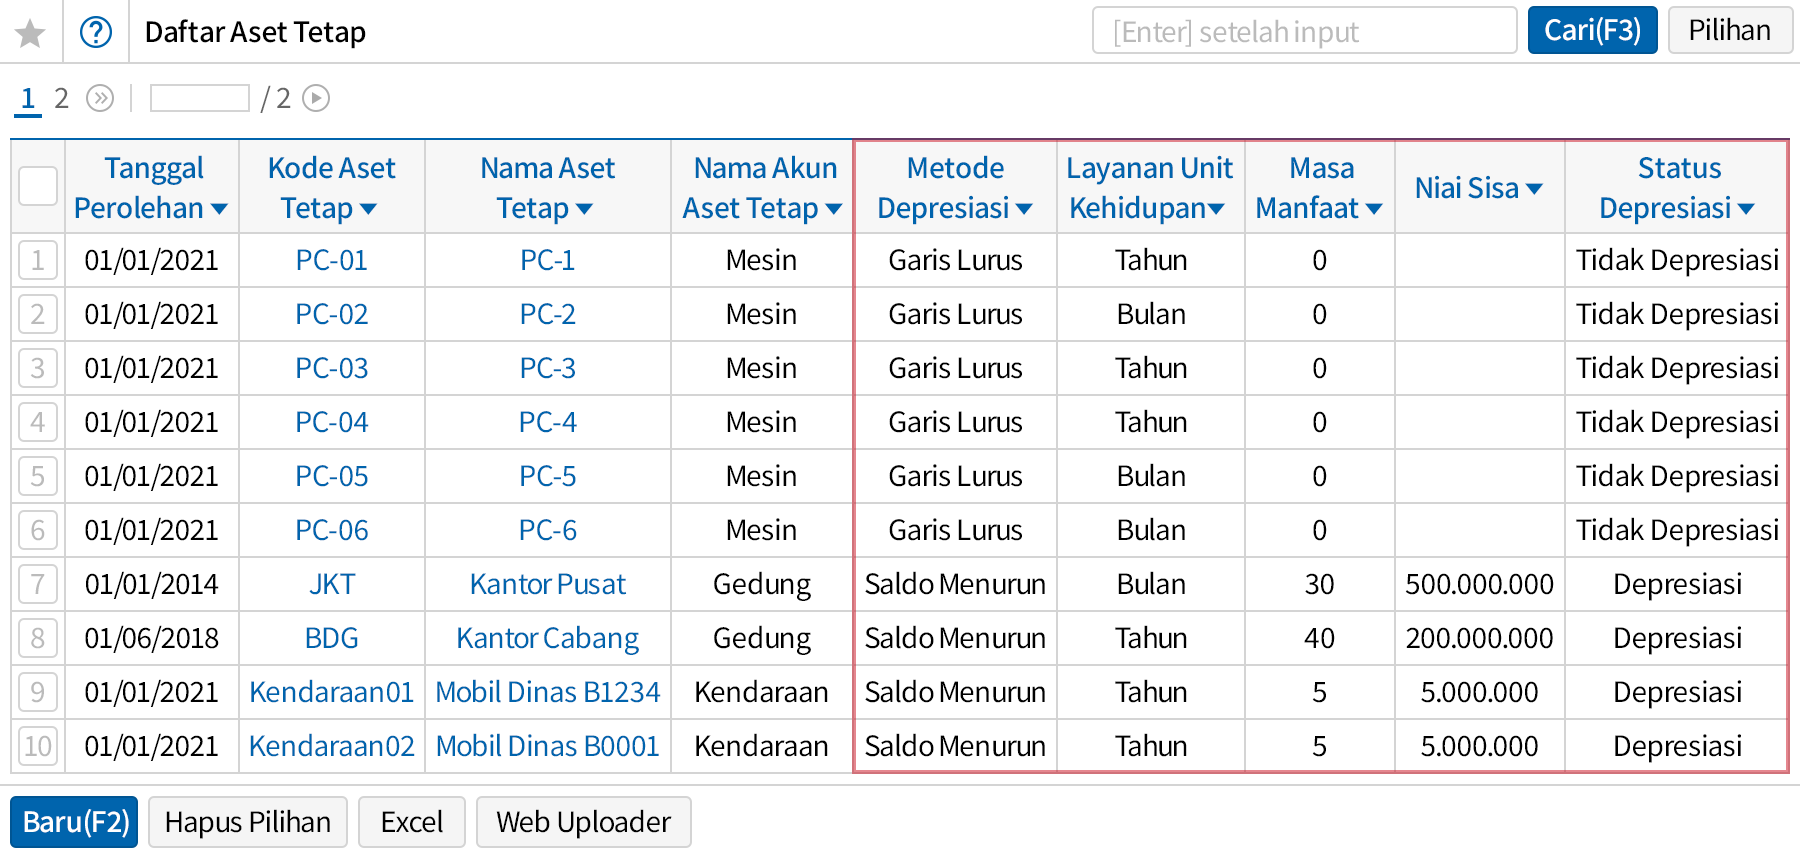Select the row 10 number box
The width and height of the screenshot is (1800, 858).
(38, 746)
